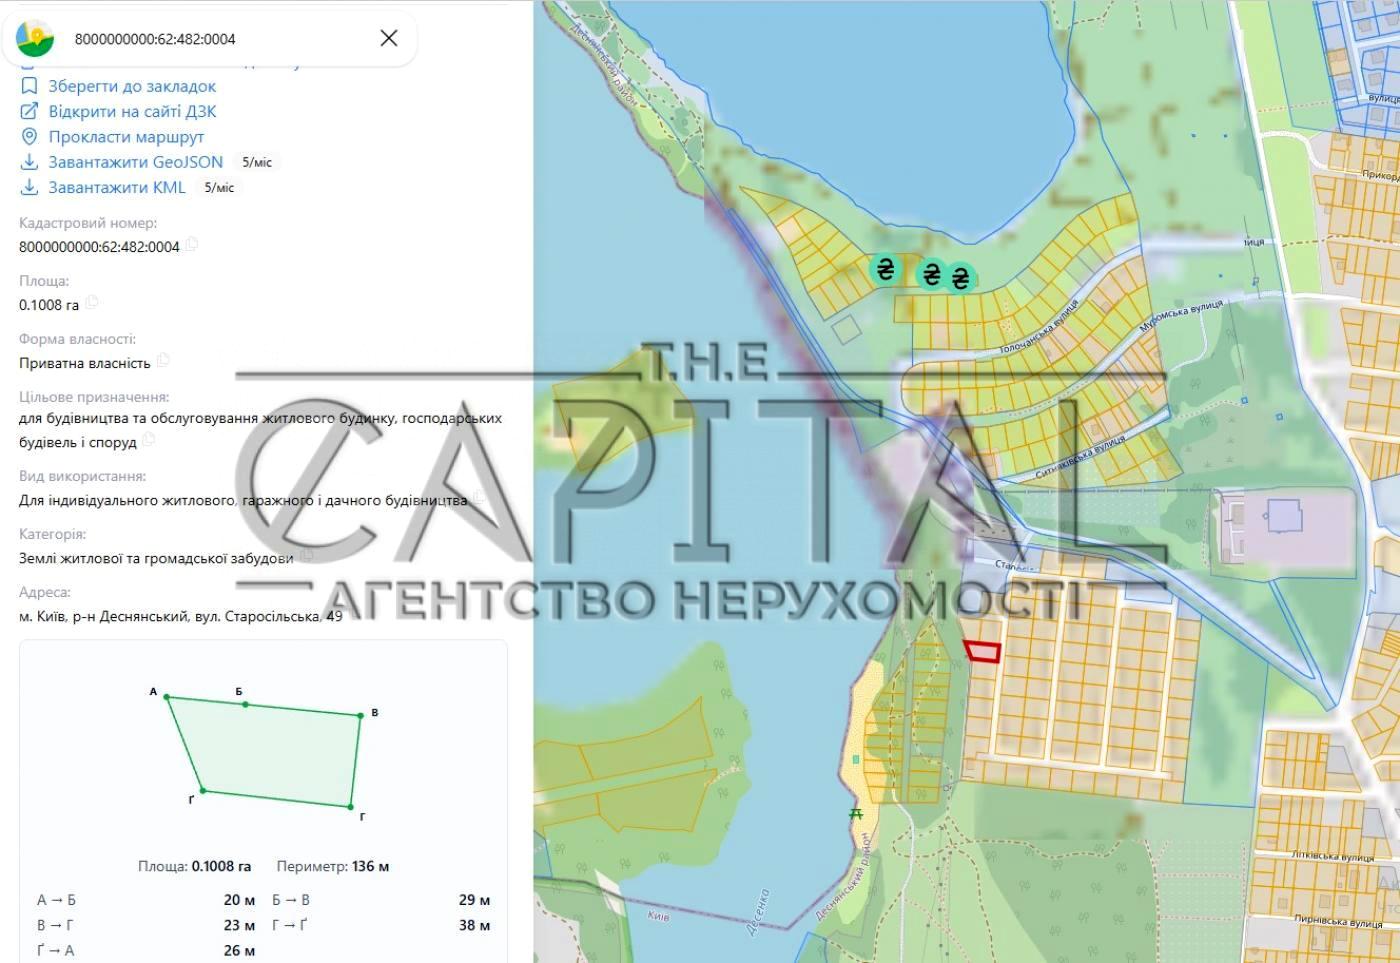Viewport: 1400px width, 963px height.
Task: Click the bookmark icon beside Зберегти до закладок
Action: (x=29, y=86)
